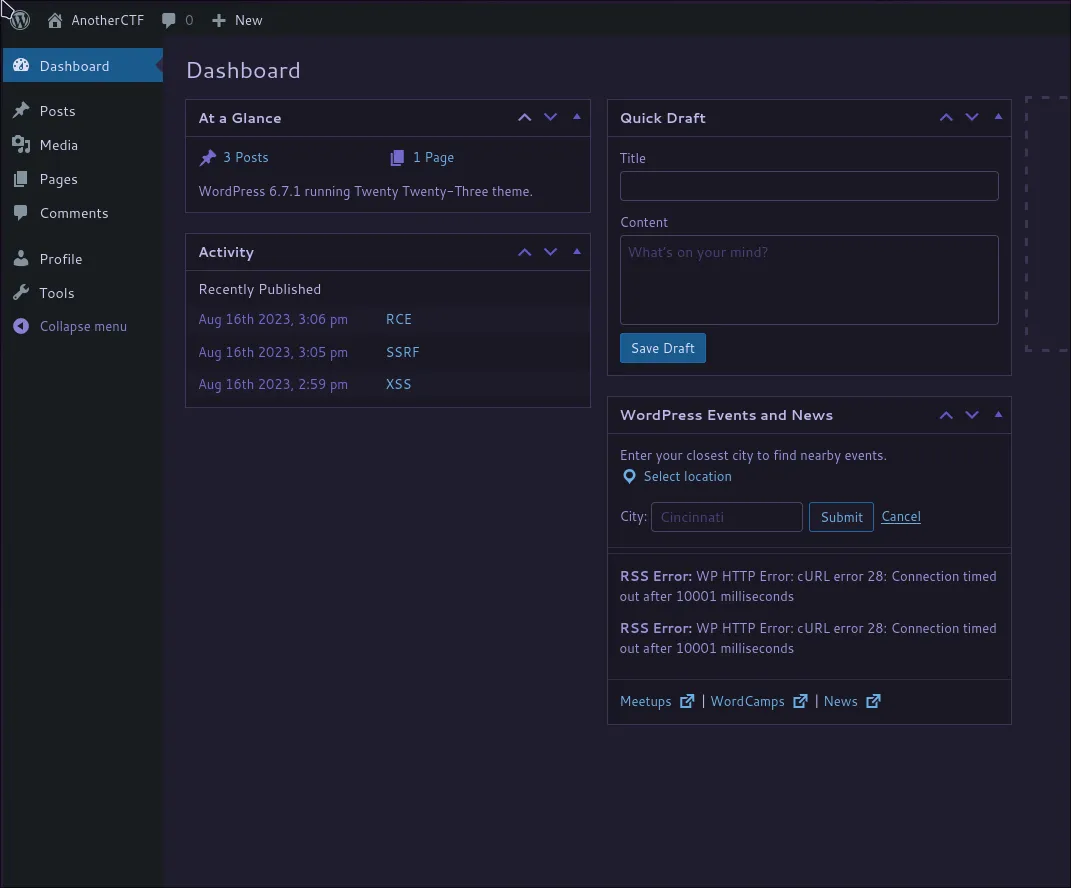The height and width of the screenshot is (888, 1071).
Task: Click the Dashboard gauge icon in sidebar
Action: point(21,65)
